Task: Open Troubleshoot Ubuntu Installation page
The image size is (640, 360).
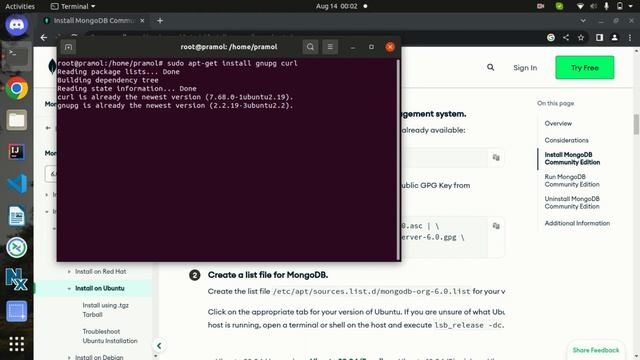Action: (x=110, y=336)
